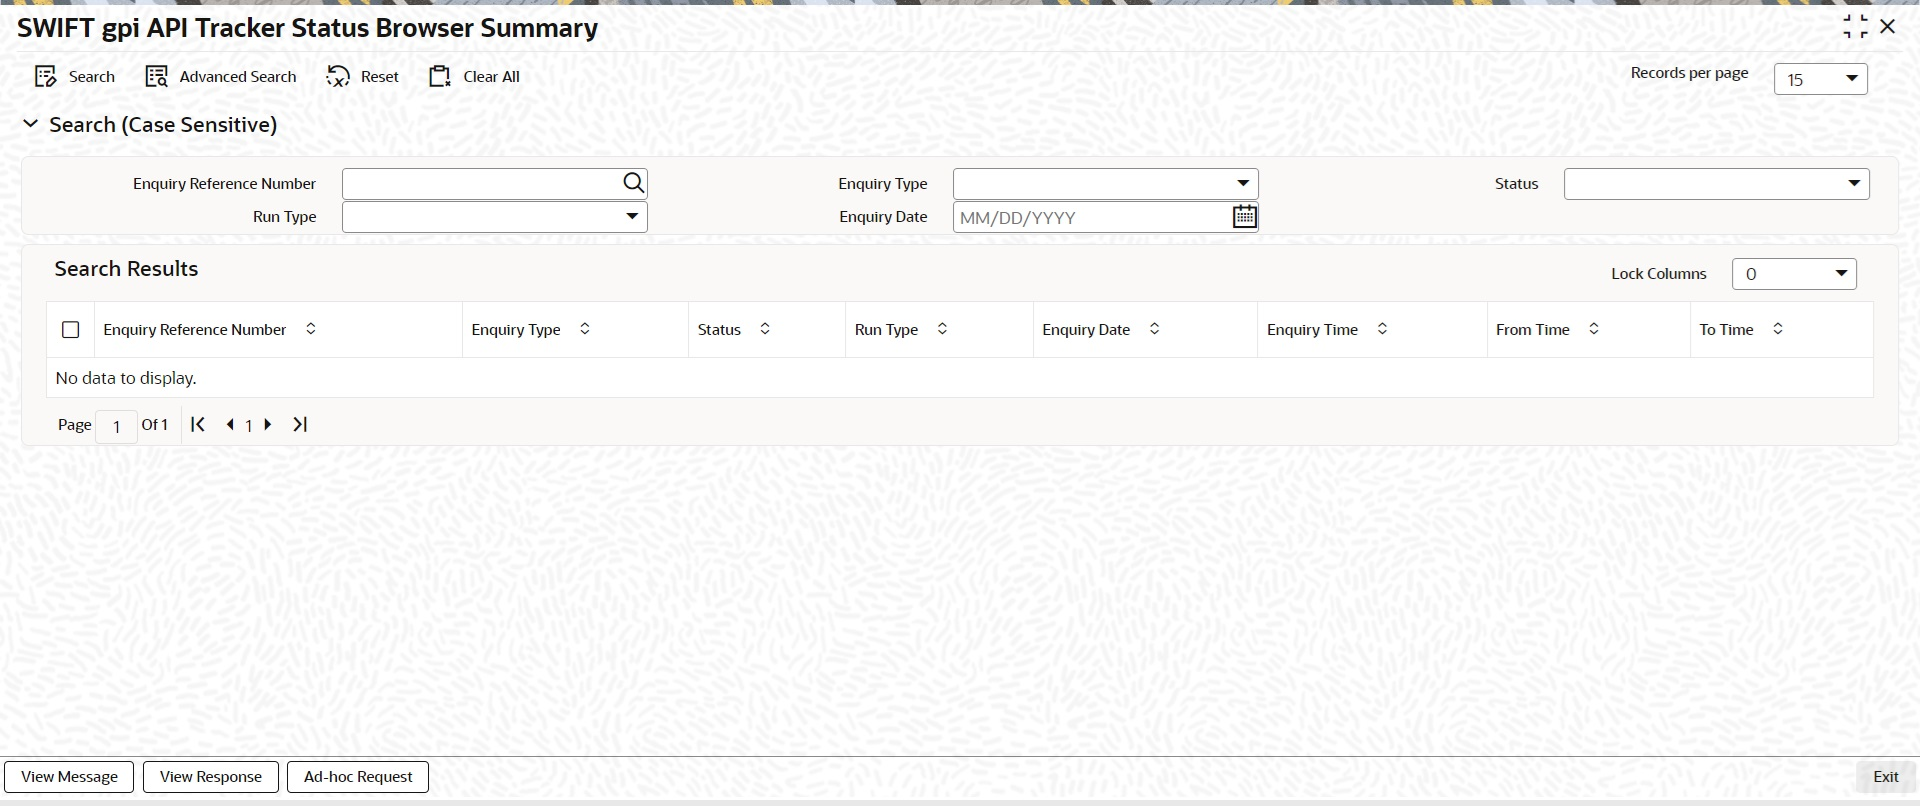Click the View Response button

(x=211, y=777)
